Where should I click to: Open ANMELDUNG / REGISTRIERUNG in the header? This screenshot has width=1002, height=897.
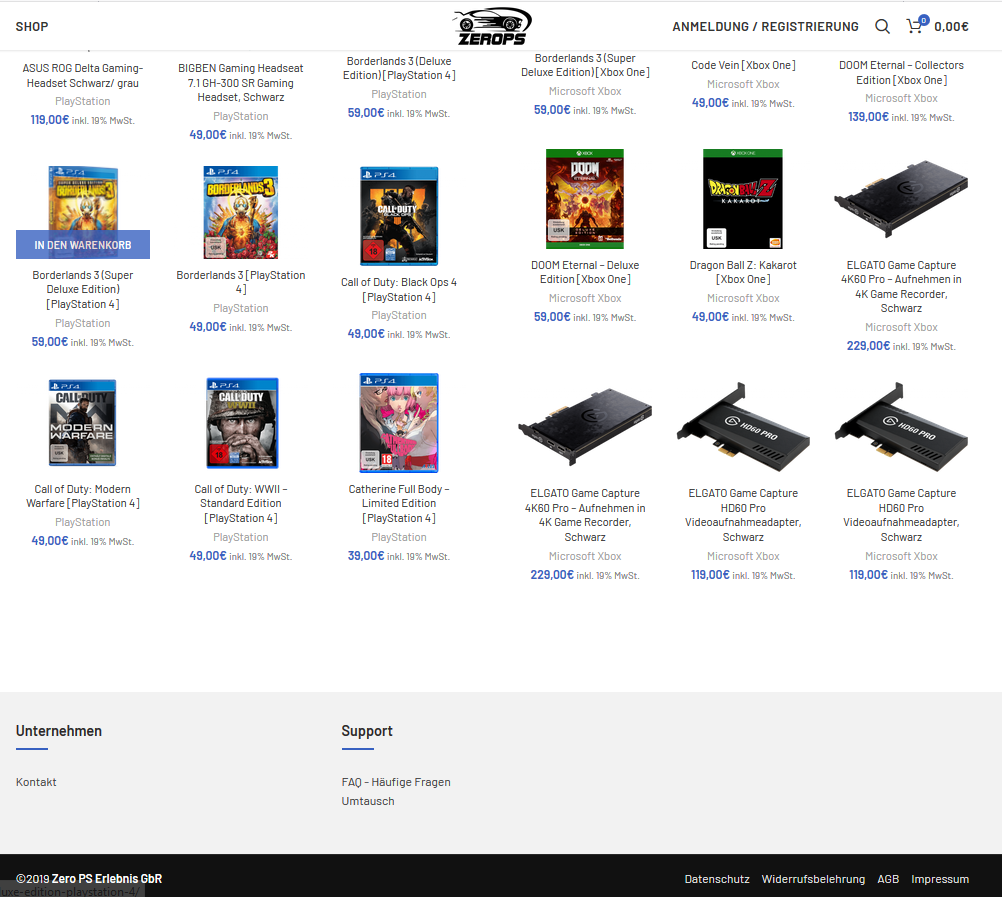[765, 26]
